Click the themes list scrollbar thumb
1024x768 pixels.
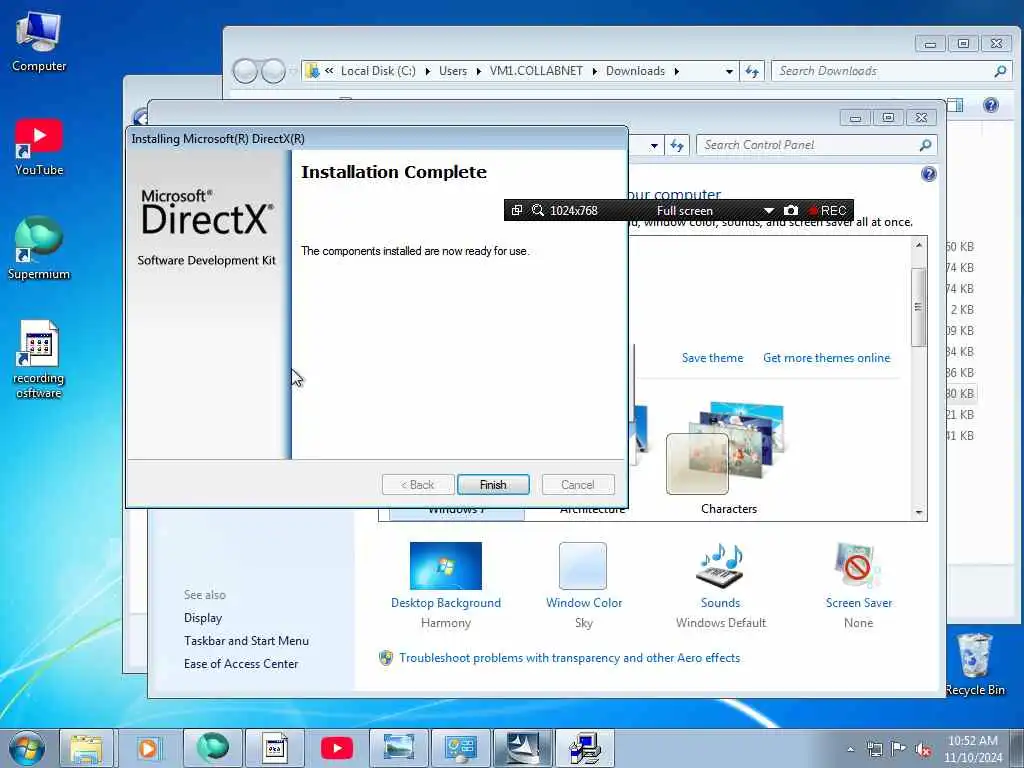point(918,307)
